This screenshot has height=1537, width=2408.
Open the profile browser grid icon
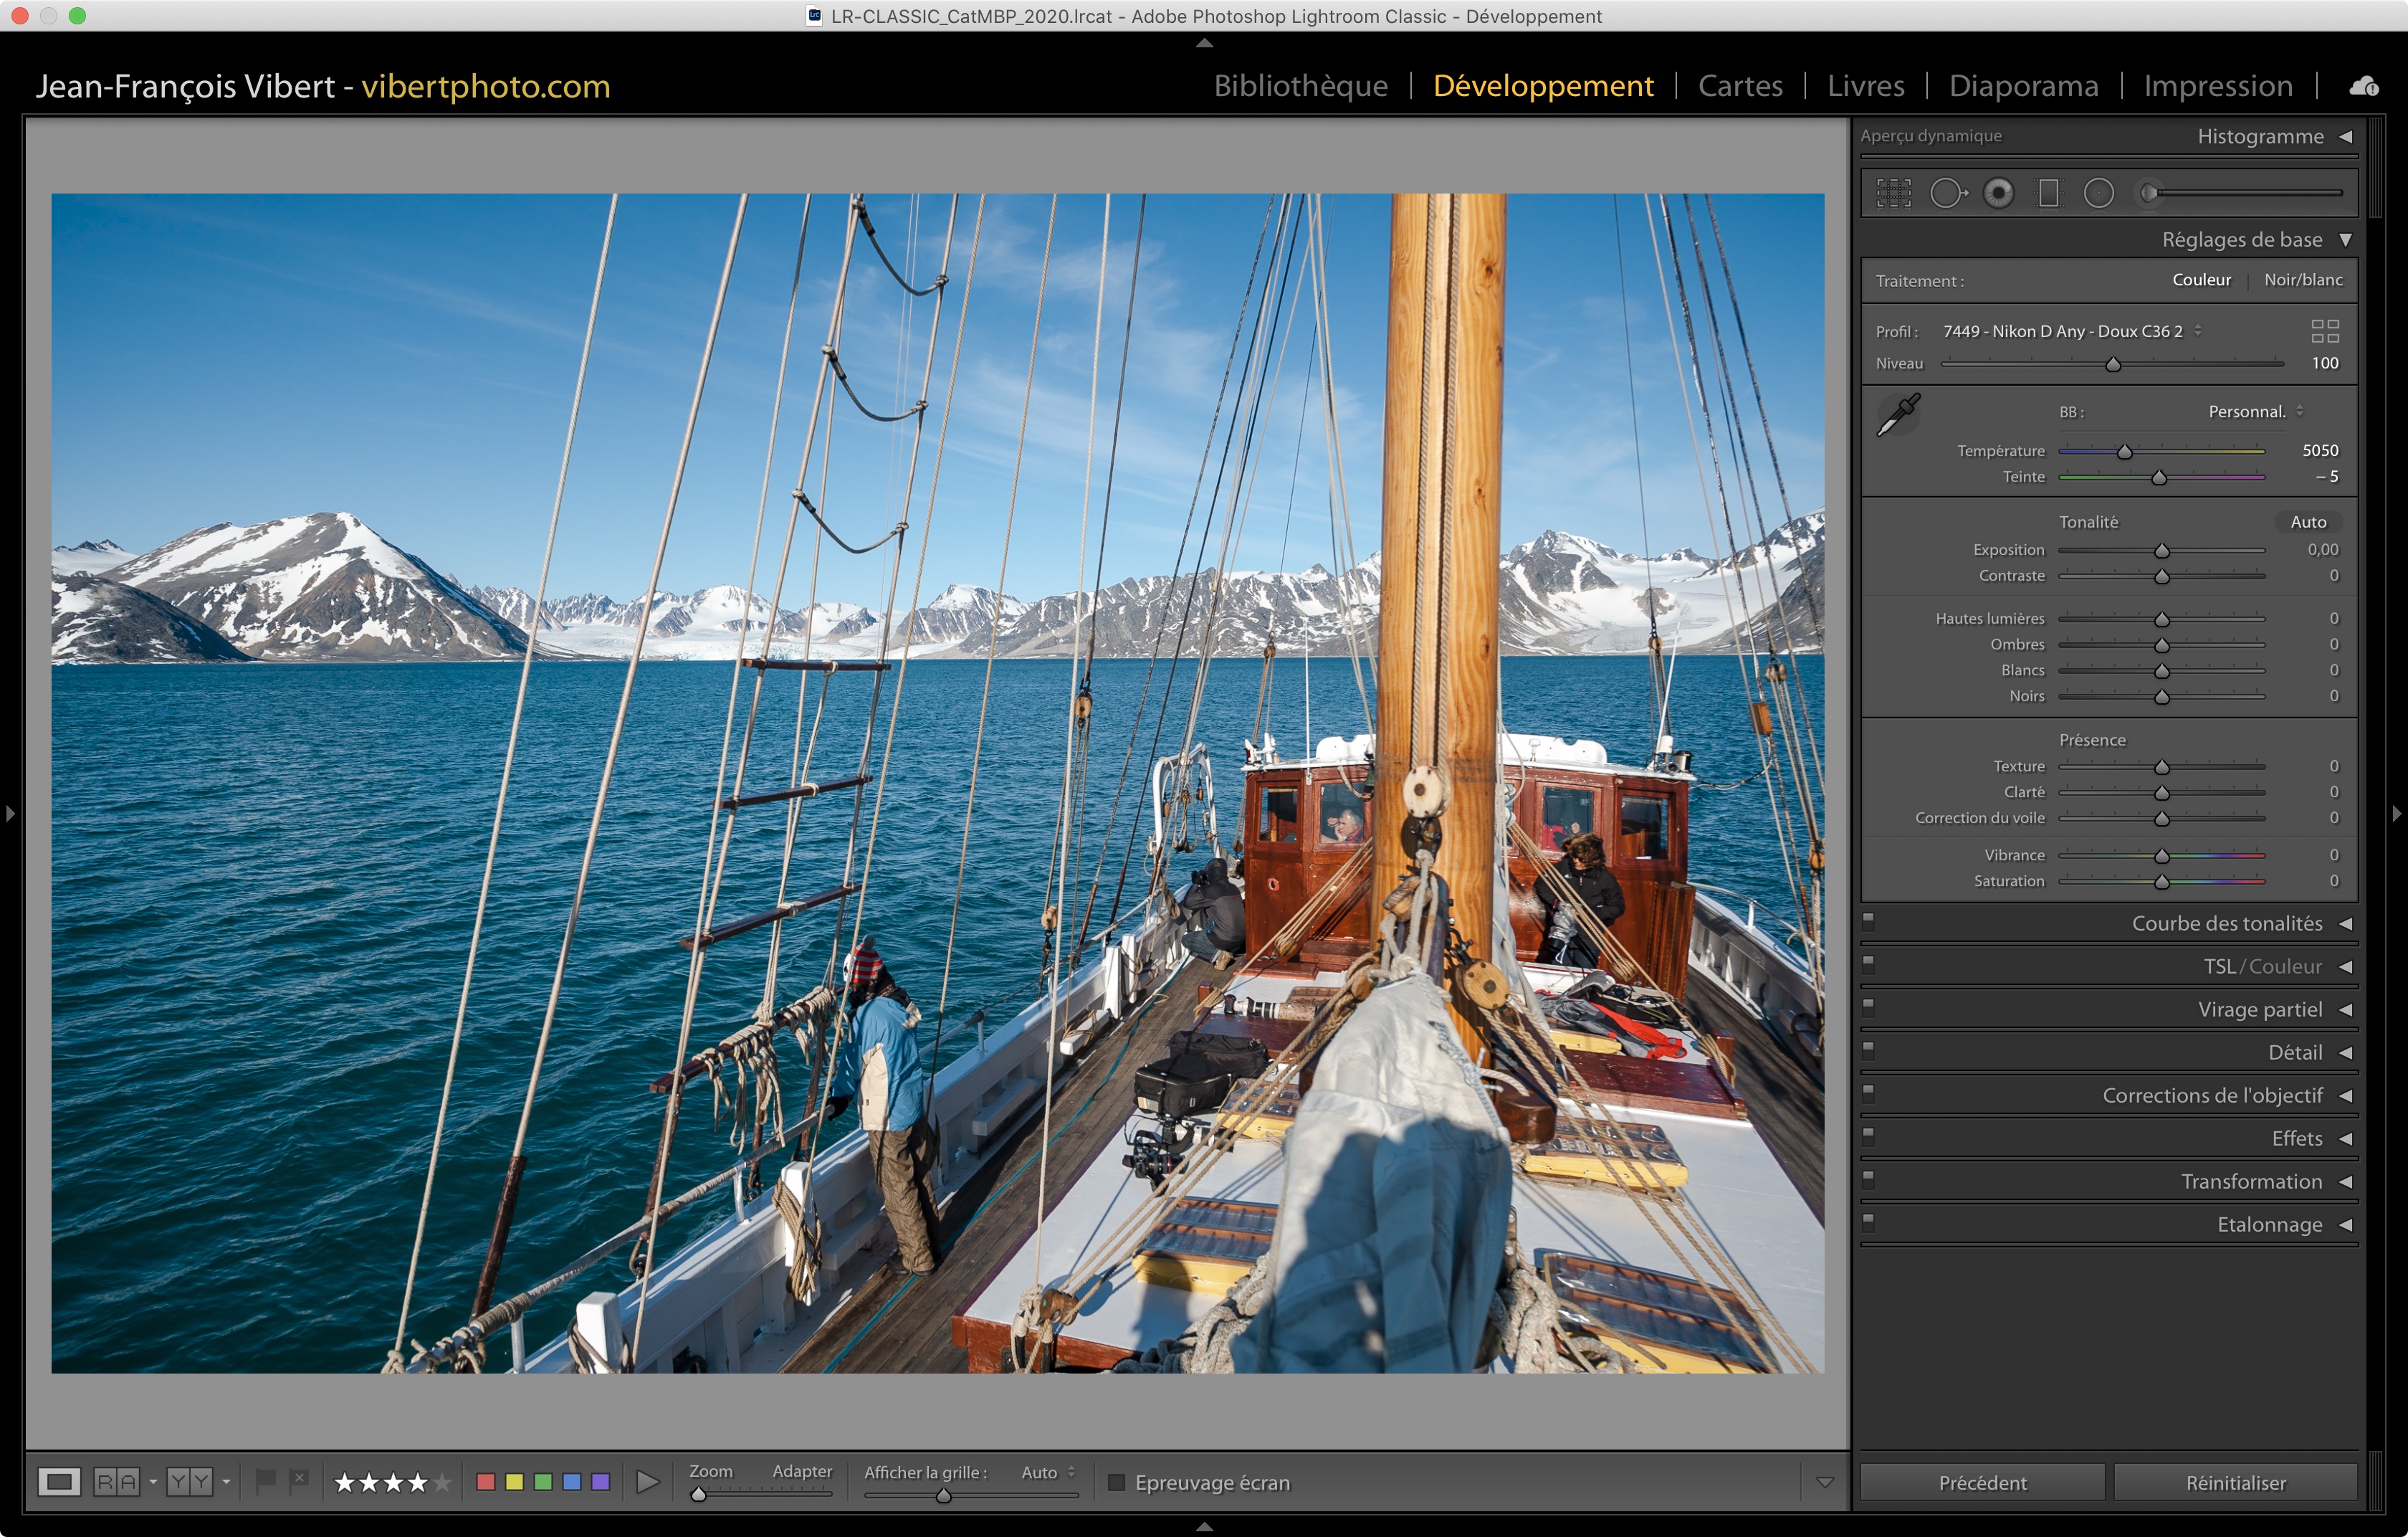[x=2325, y=331]
